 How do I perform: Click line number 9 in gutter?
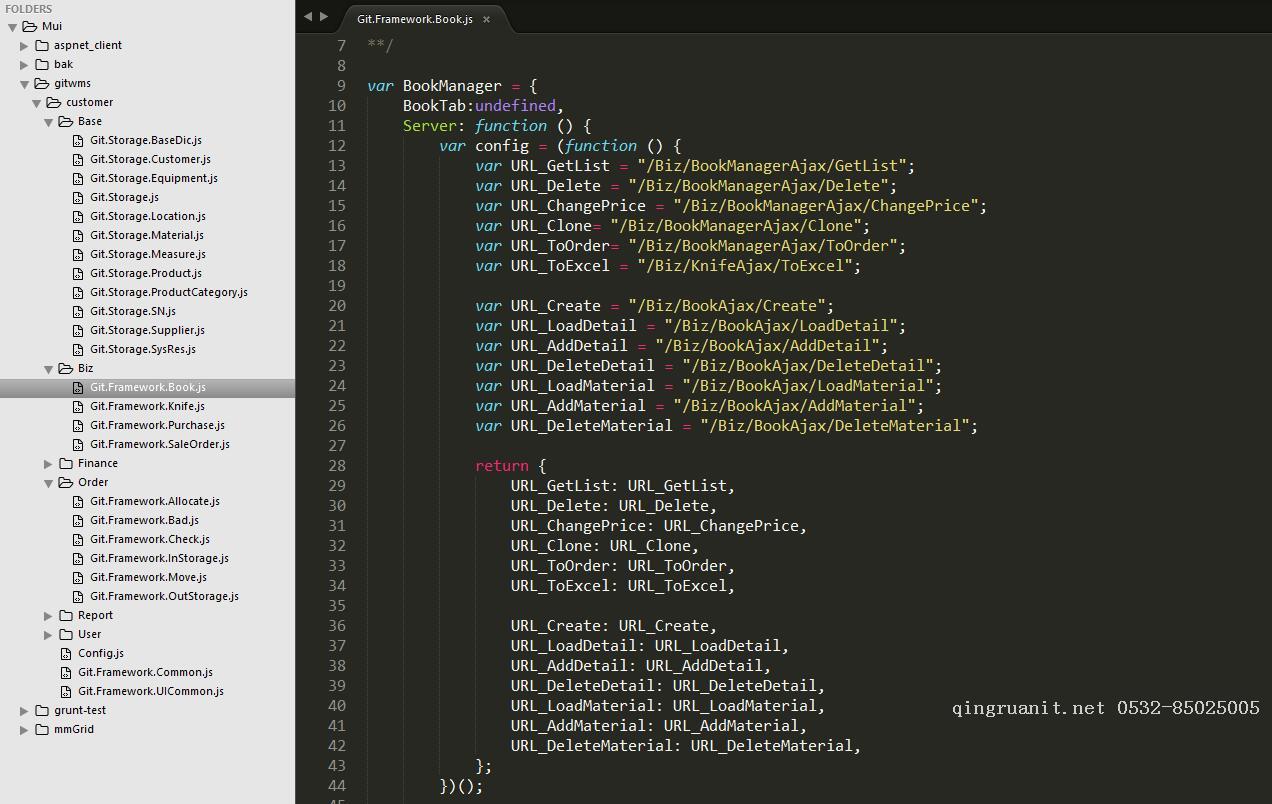(x=342, y=86)
